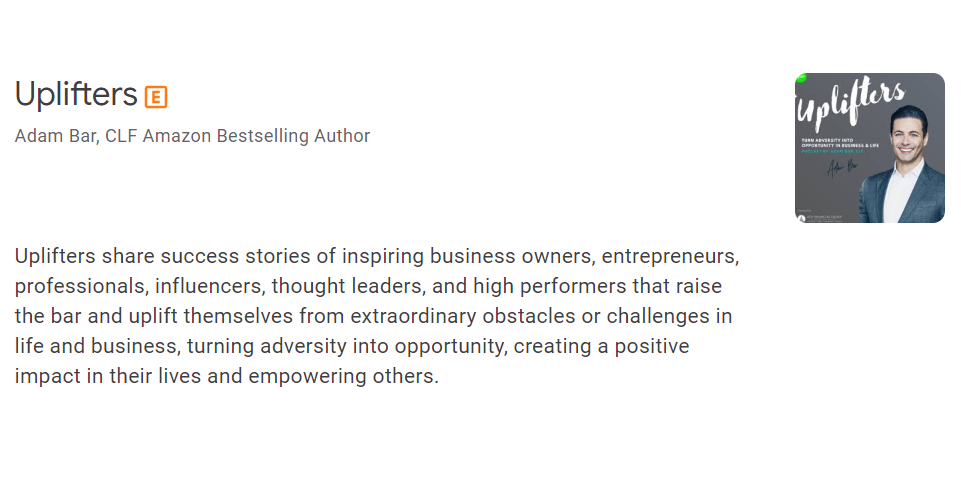Open the Uplifters podcast cover thumbnail
The image size is (961, 497).
click(x=869, y=147)
